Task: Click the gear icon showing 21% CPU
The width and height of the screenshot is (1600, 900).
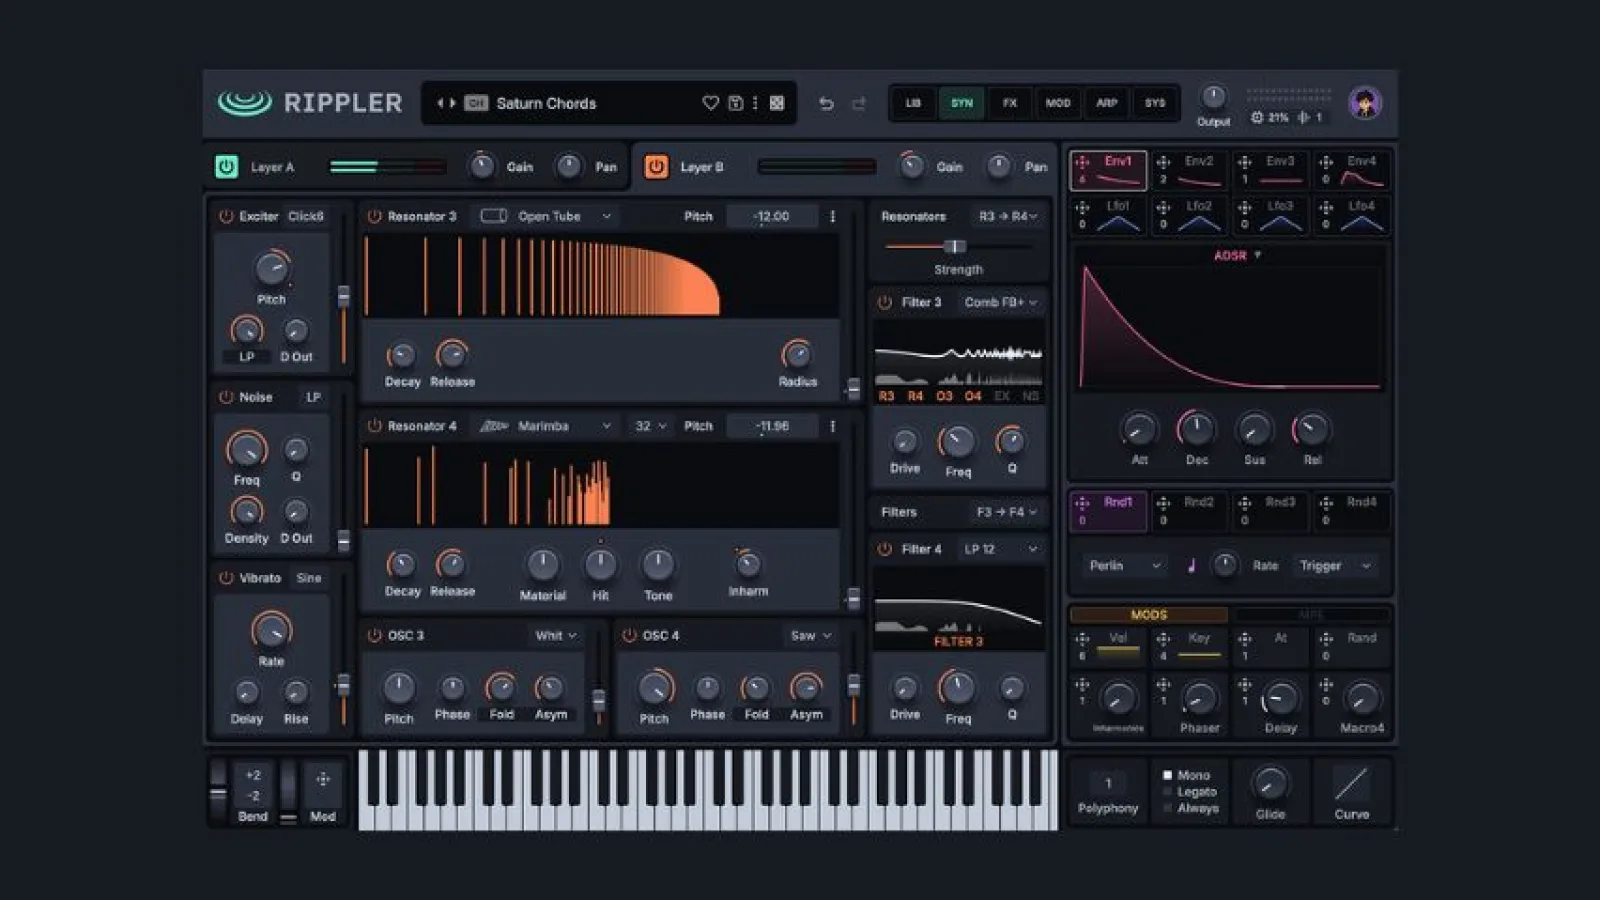Action: tap(1257, 117)
